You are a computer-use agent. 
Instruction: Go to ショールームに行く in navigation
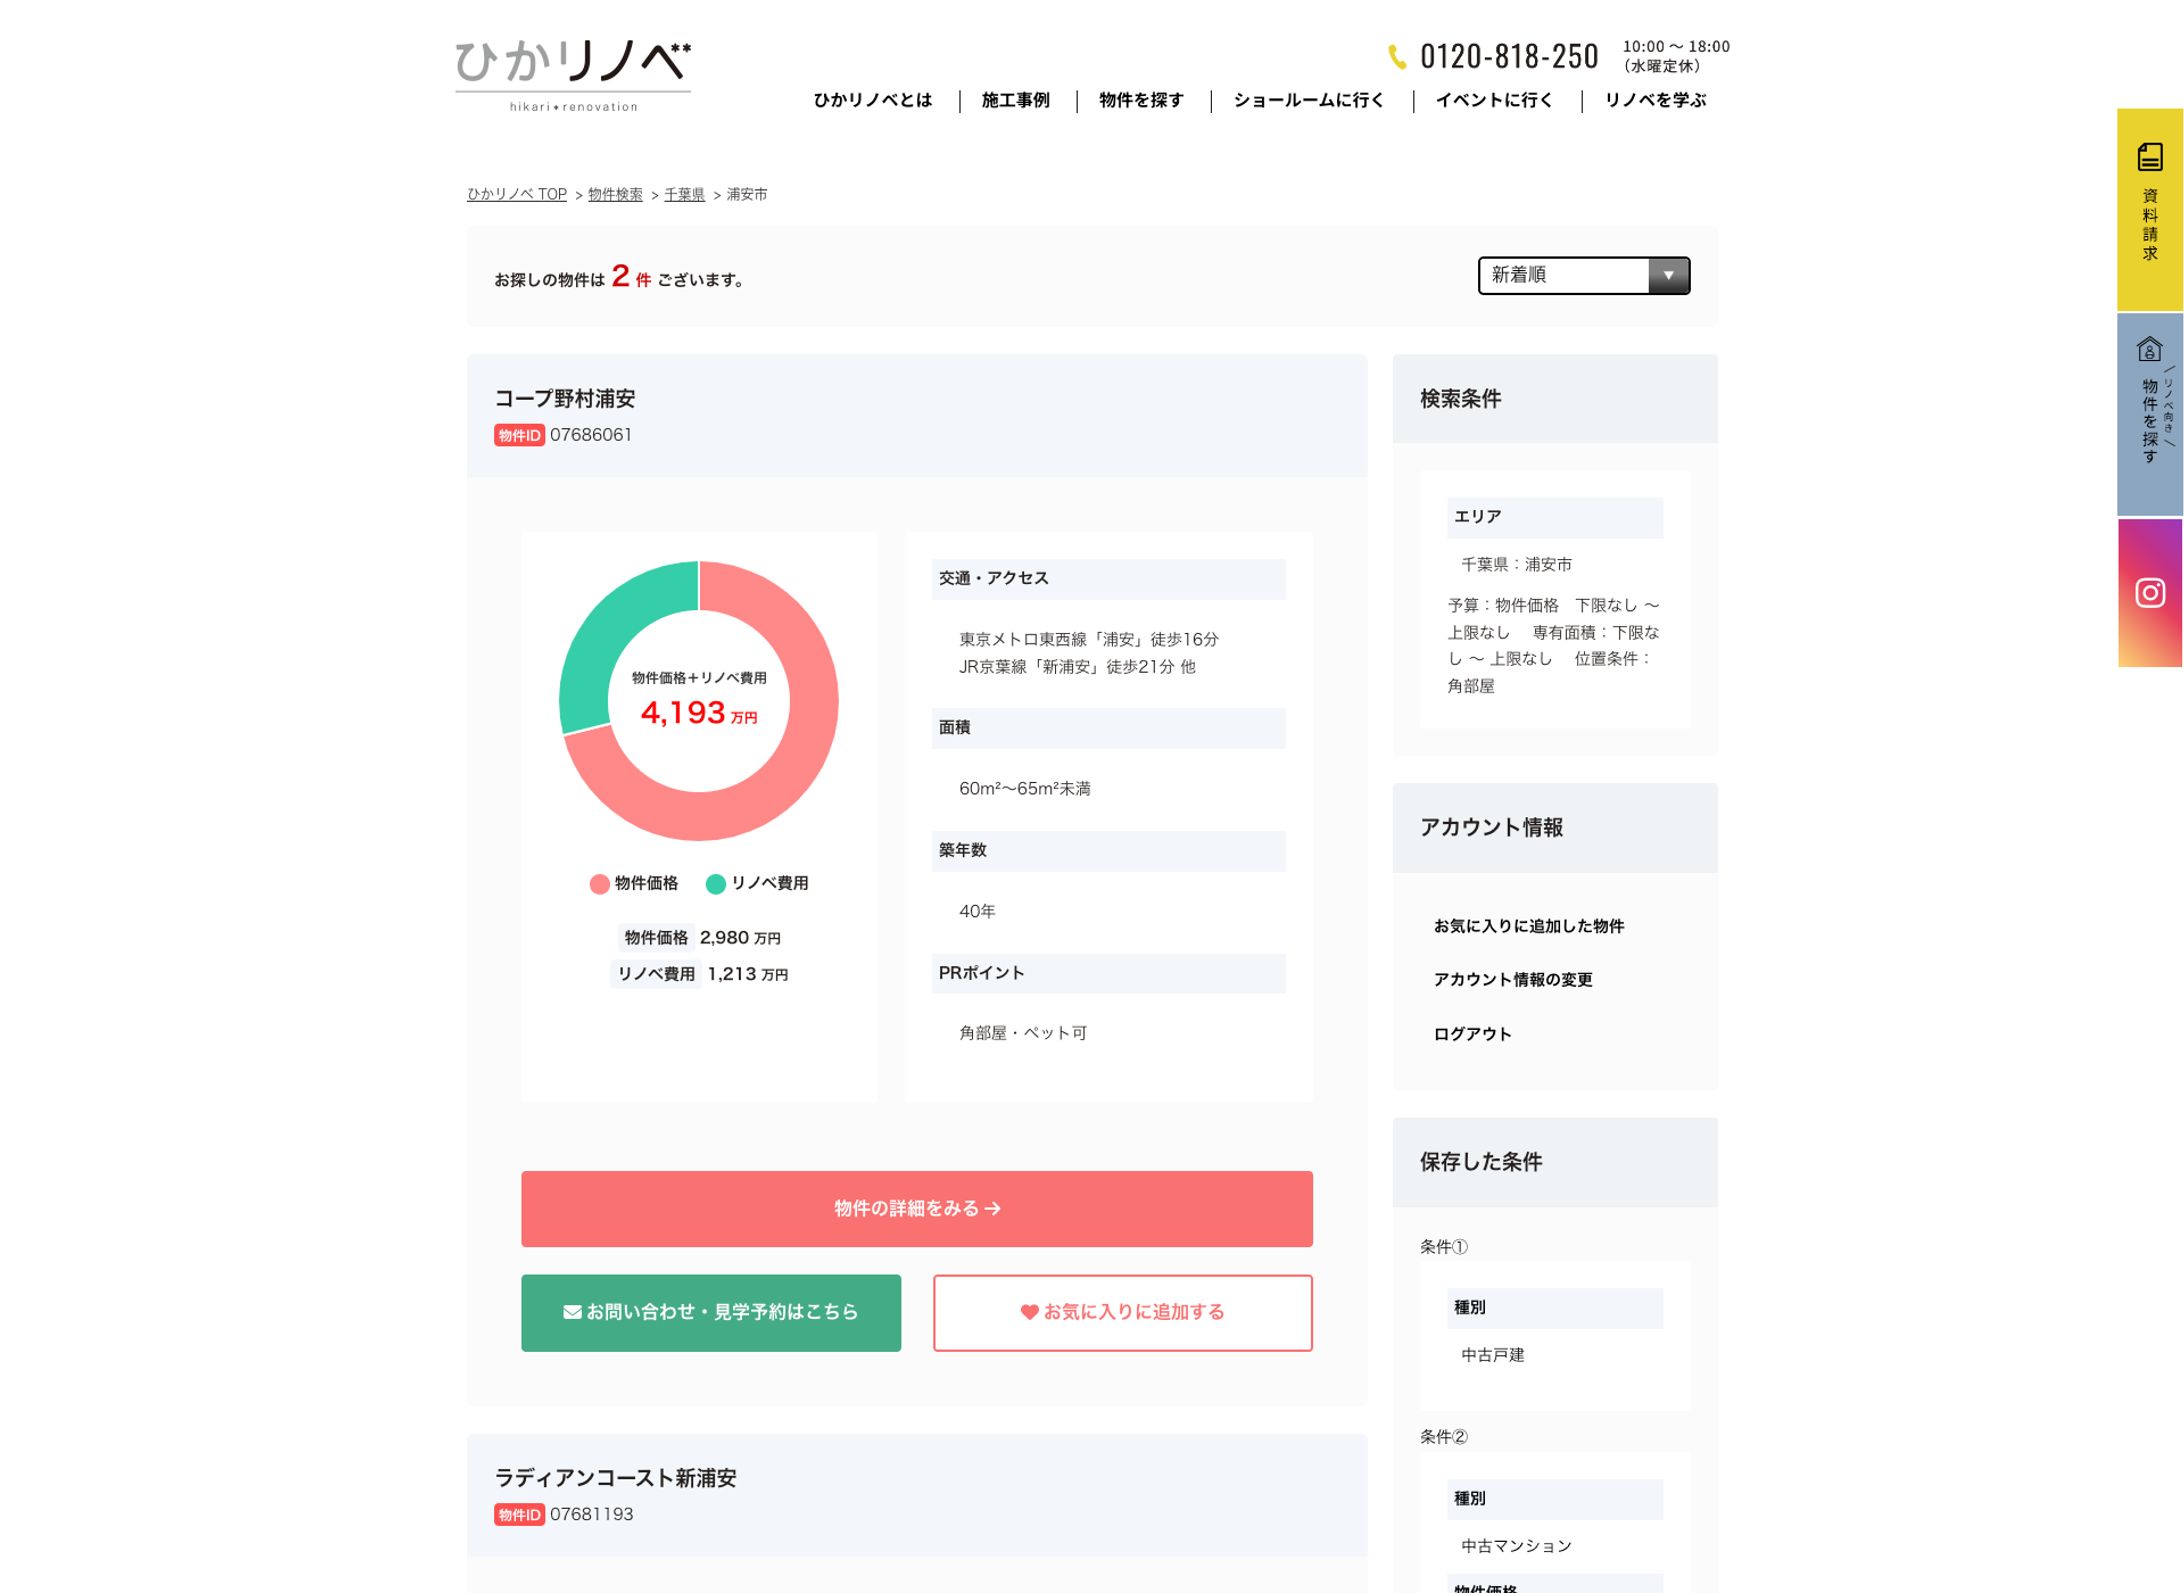tap(1308, 100)
